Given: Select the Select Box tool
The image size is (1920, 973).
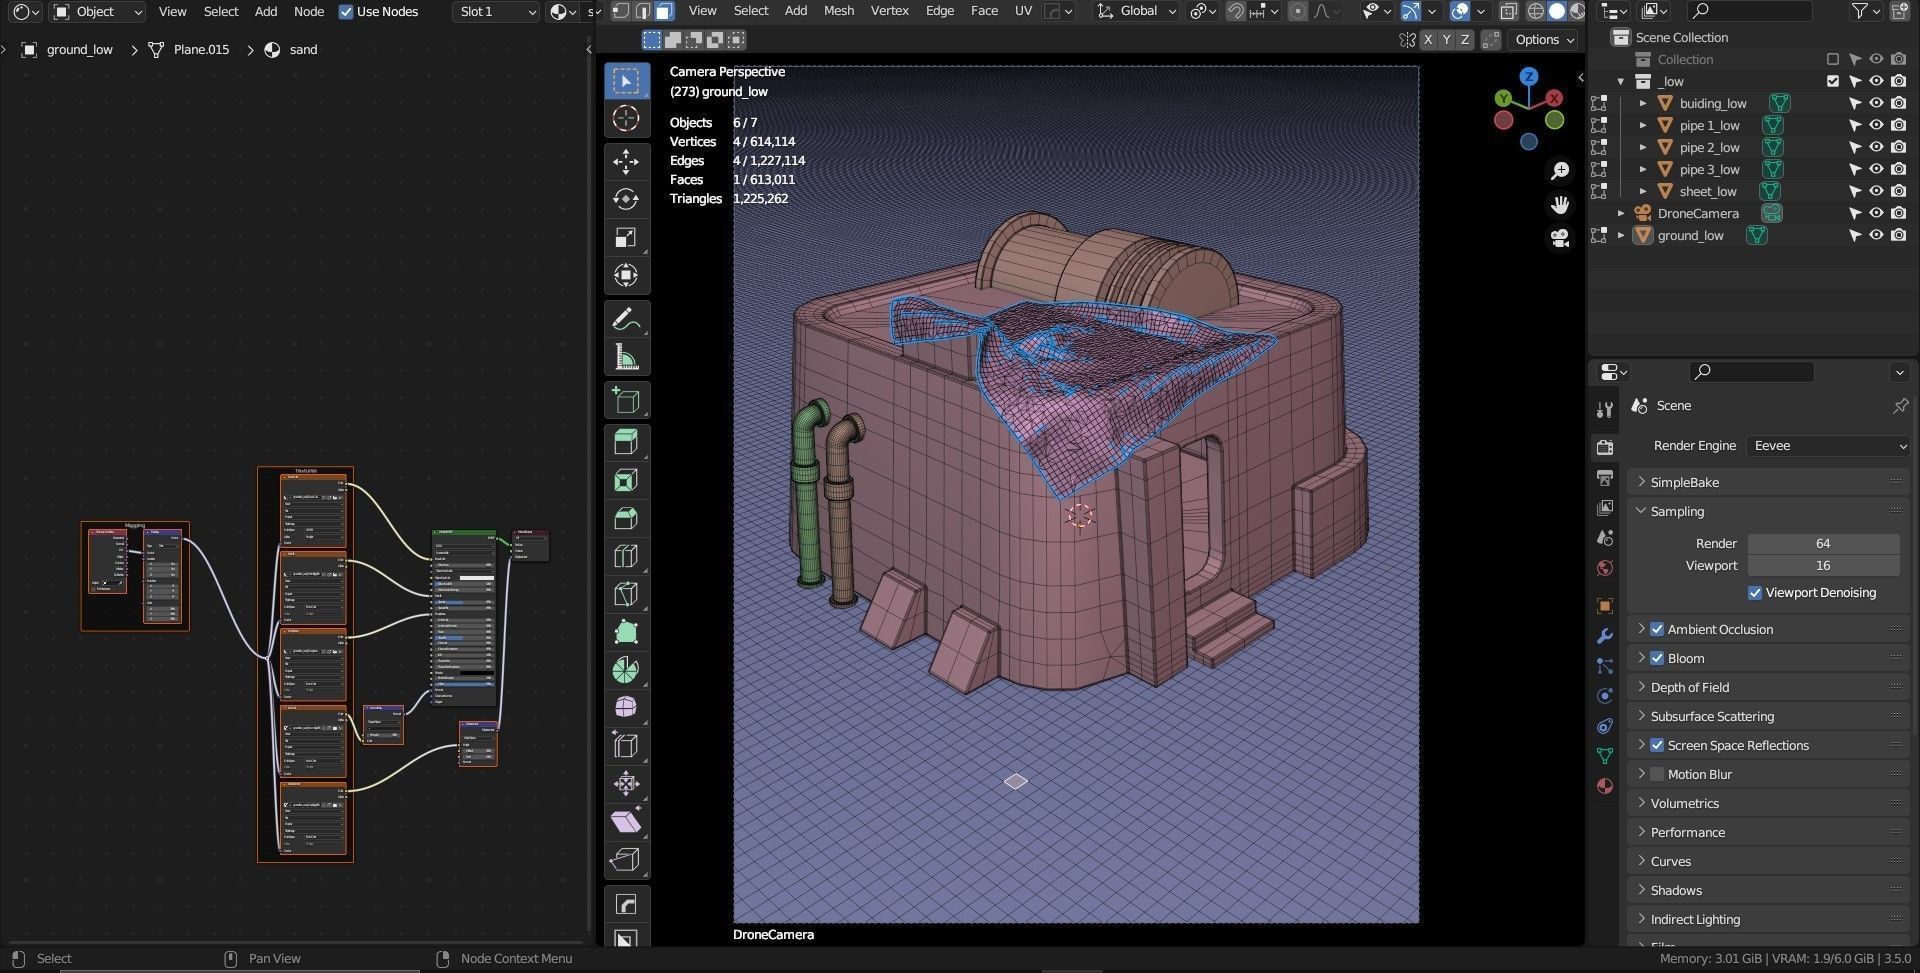Looking at the screenshot, I should [626, 81].
